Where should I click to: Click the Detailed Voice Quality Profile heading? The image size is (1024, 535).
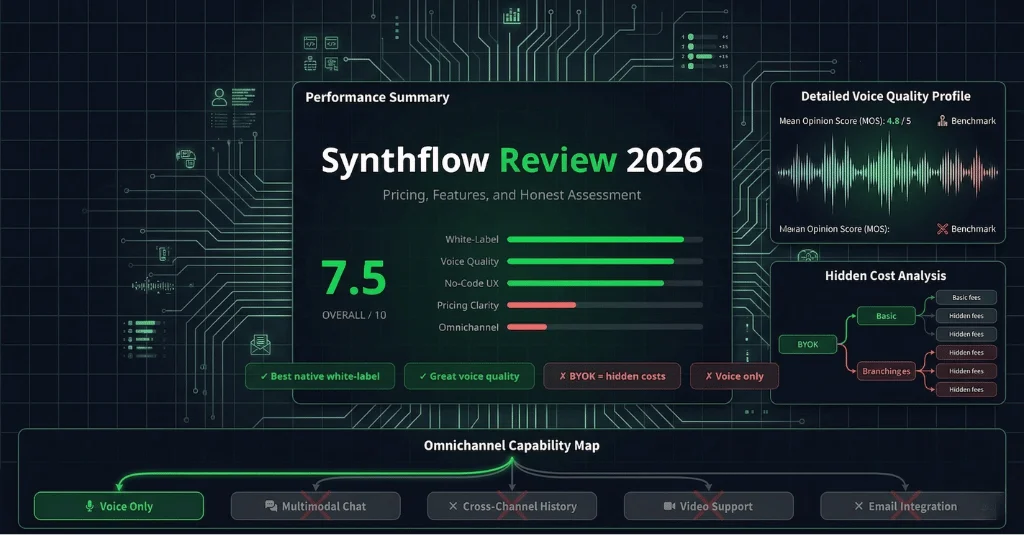(x=886, y=96)
